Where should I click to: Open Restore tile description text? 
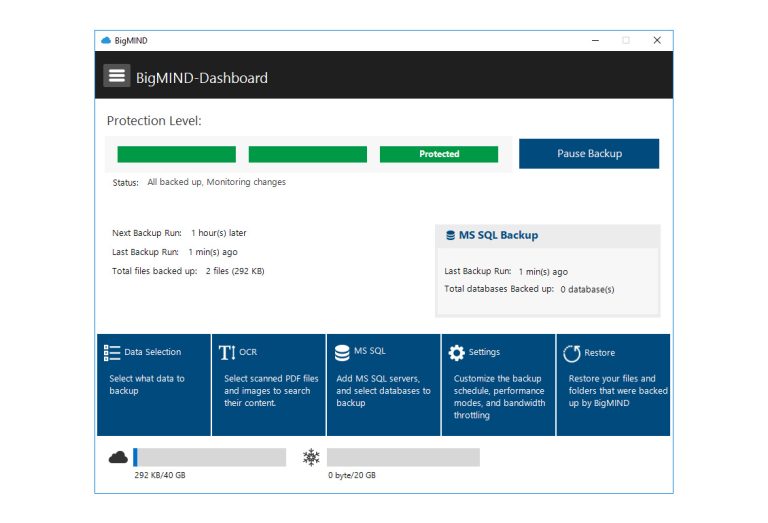point(618,391)
